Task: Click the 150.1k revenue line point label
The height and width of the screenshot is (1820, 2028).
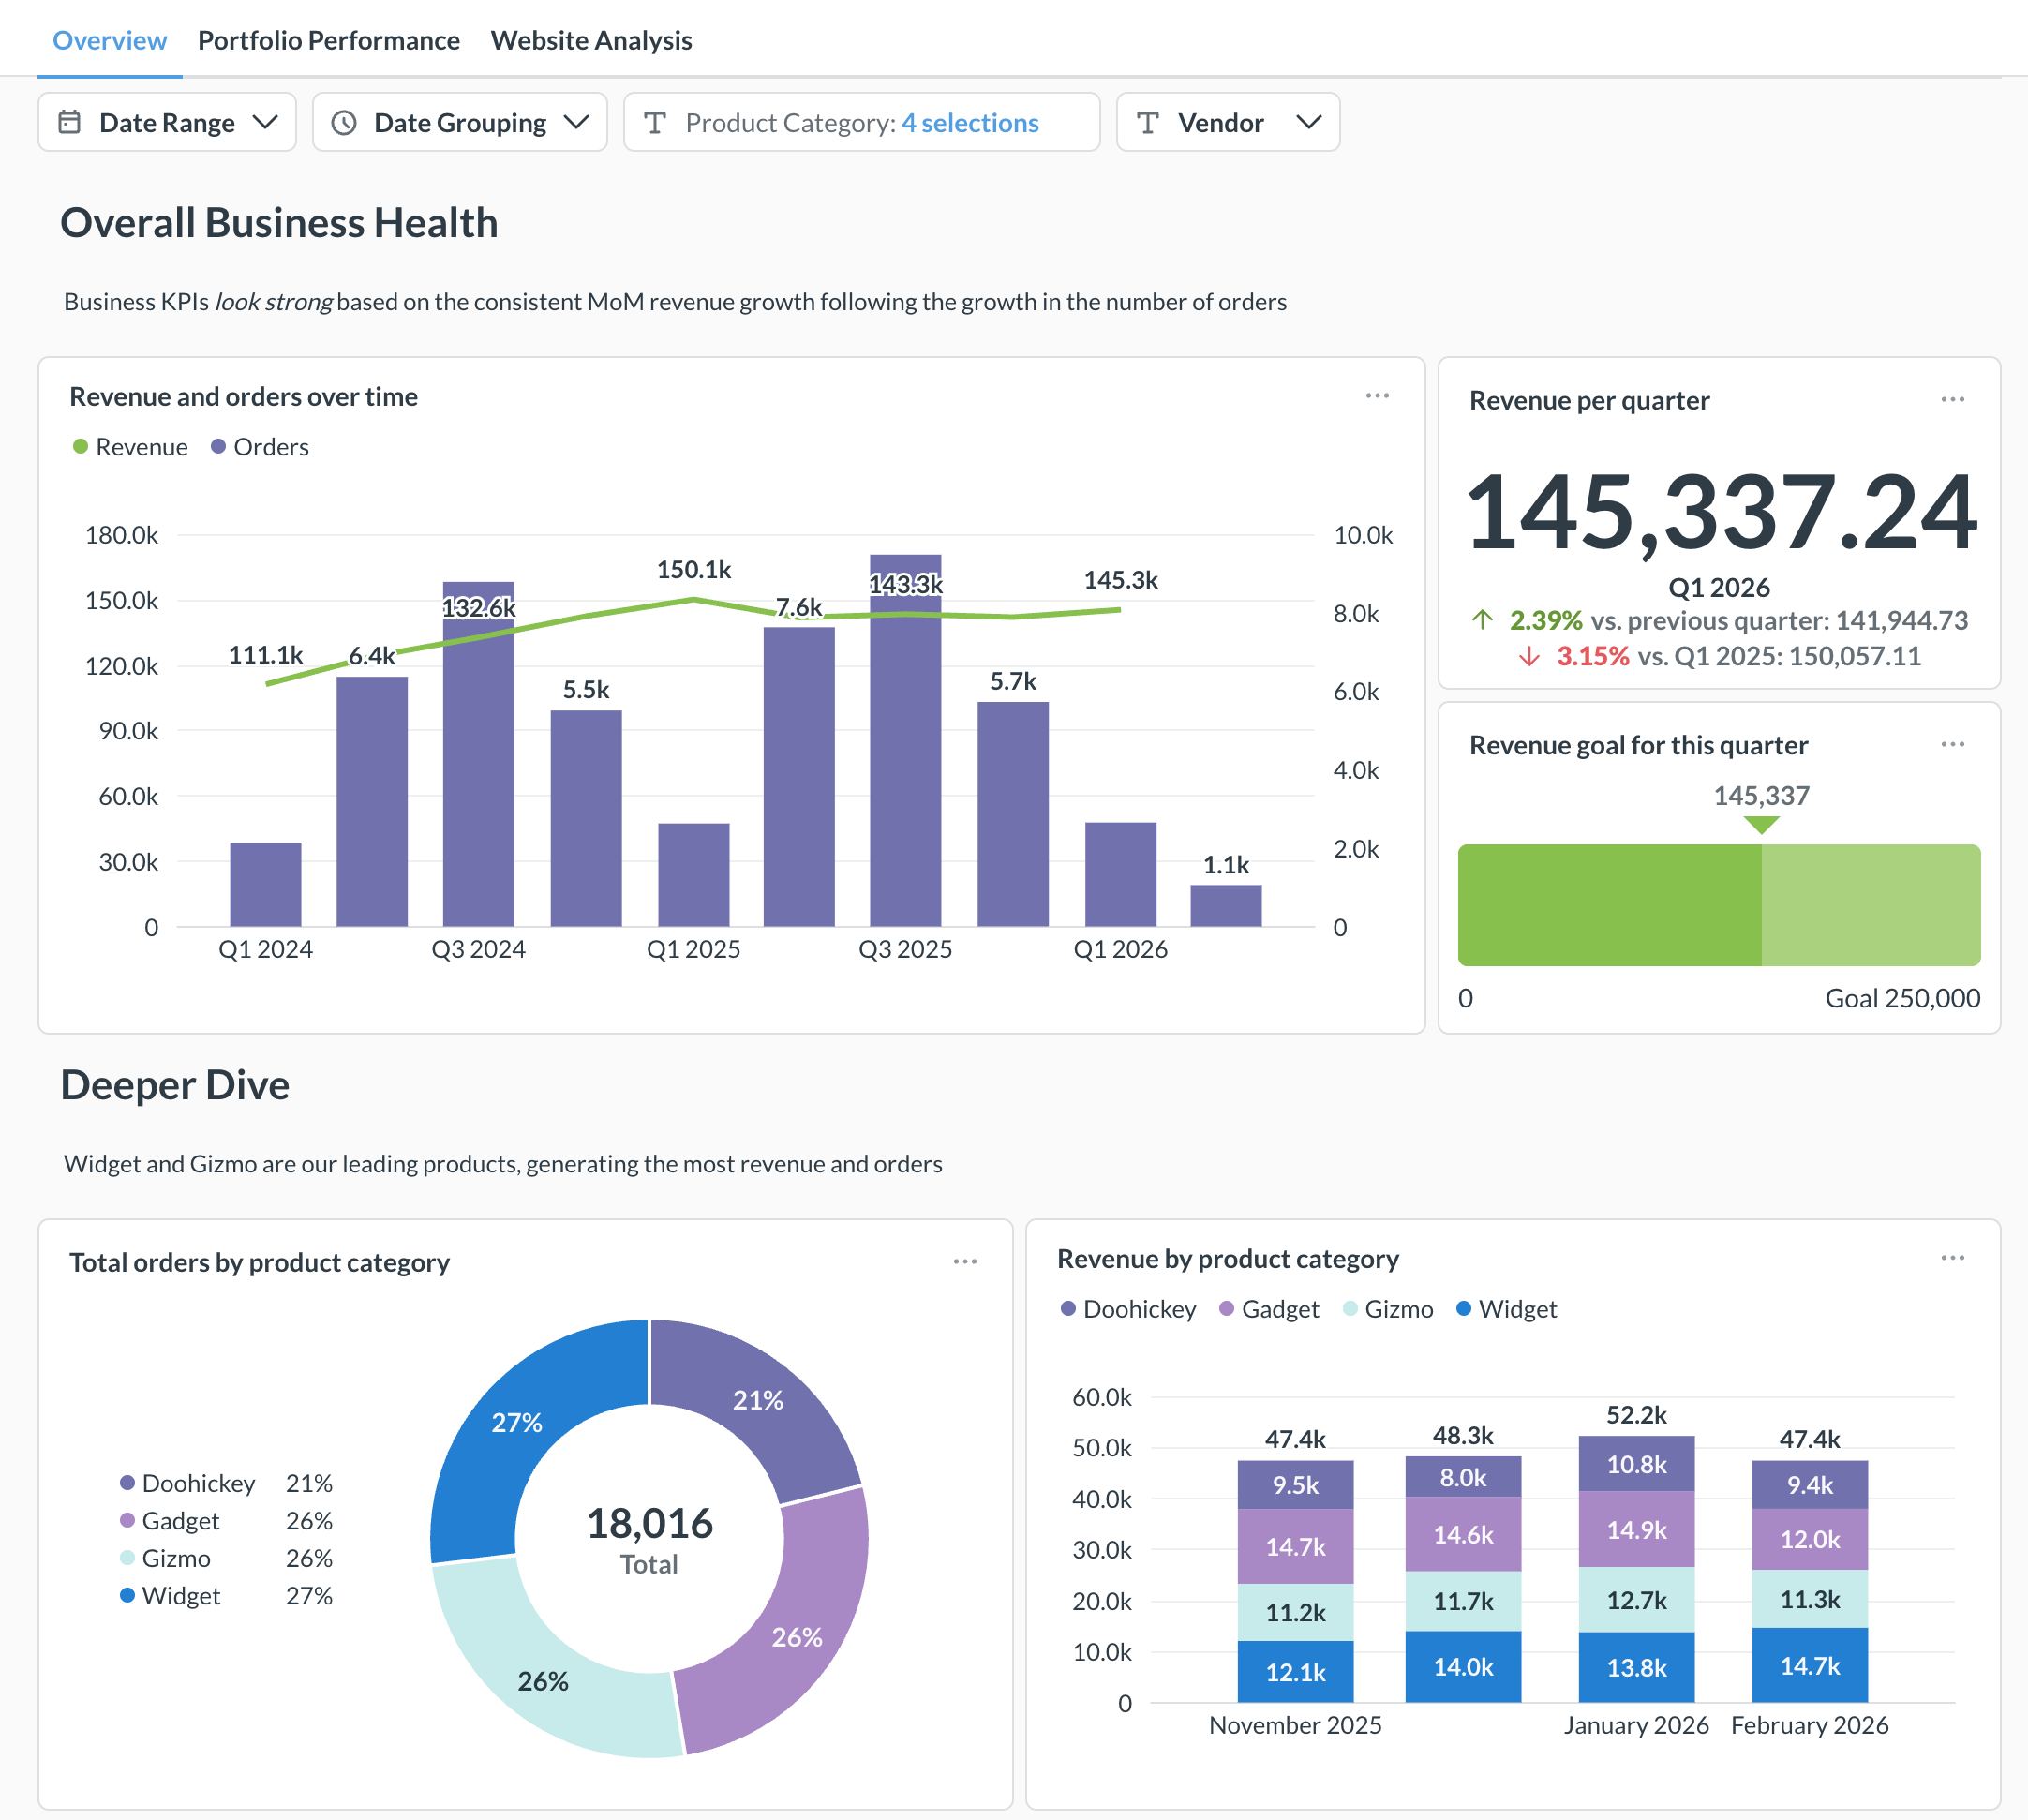Action: click(x=693, y=570)
